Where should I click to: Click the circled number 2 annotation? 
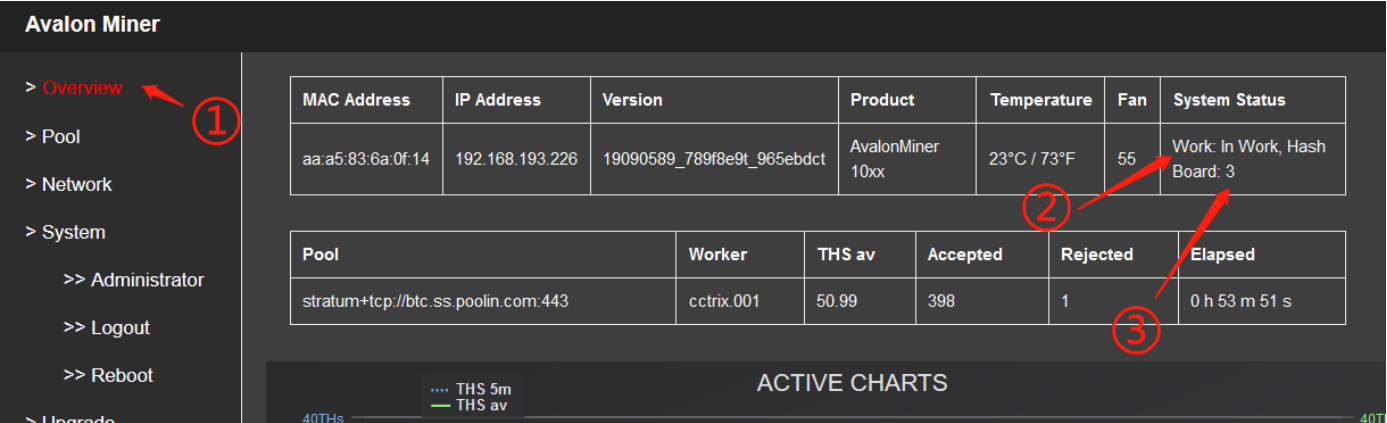1046,208
